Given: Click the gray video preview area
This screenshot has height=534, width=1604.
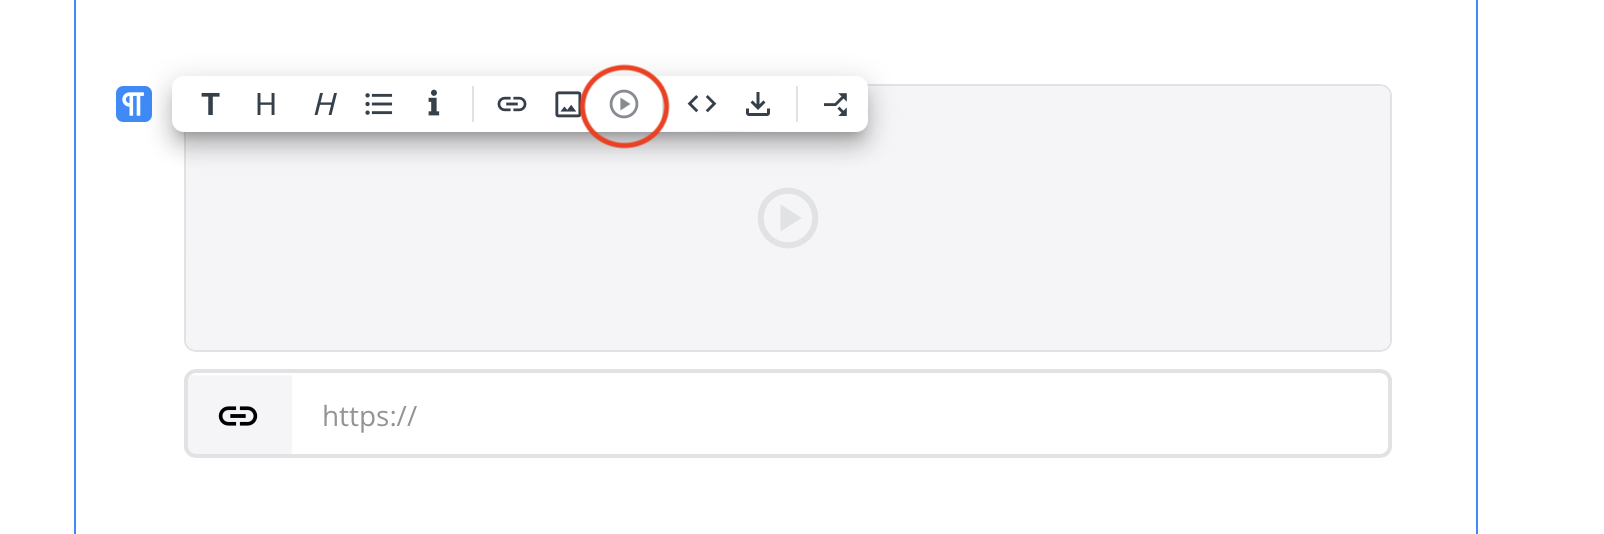Looking at the screenshot, I should [x=788, y=218].
